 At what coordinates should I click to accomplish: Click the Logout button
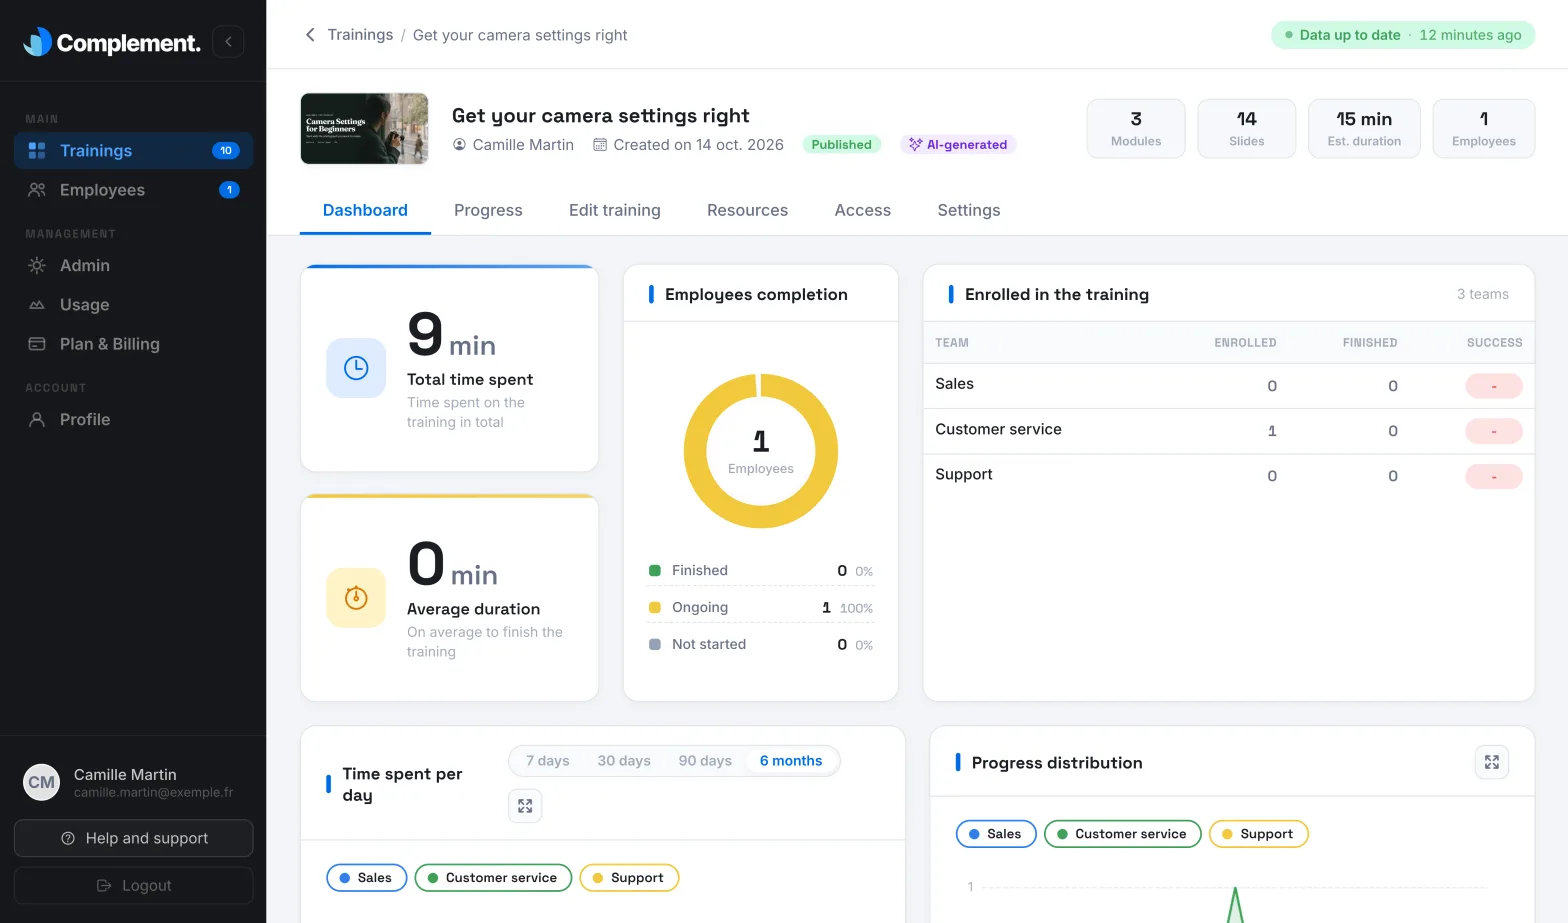[x=134, y=886]
